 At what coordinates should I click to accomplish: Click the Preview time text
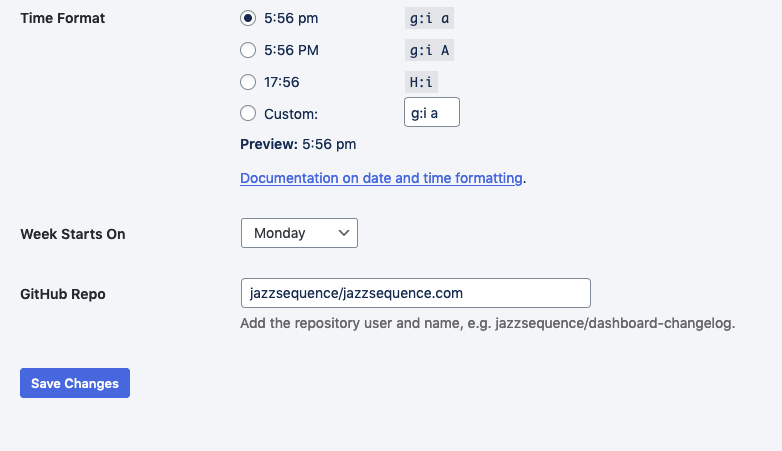[x=329, y=144]
